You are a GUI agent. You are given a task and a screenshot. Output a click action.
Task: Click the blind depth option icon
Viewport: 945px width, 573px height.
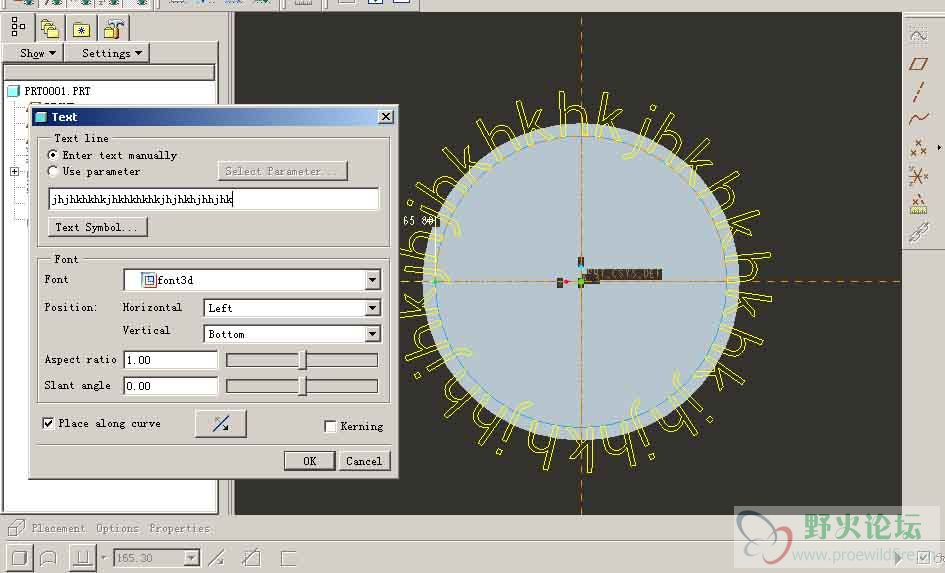(83, 558)
